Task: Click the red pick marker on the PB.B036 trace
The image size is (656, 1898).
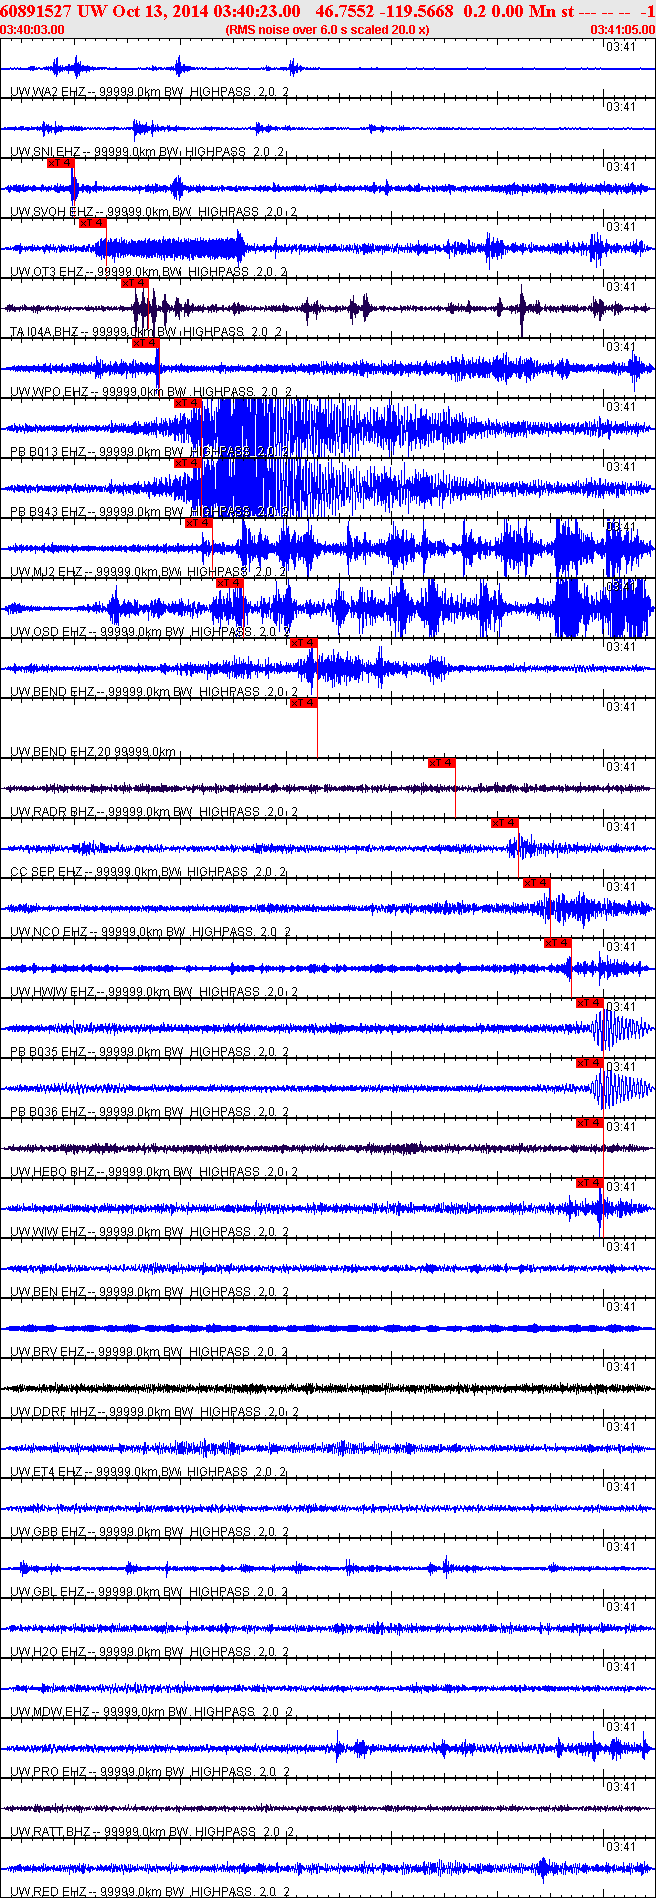Action: point(590,1063)
